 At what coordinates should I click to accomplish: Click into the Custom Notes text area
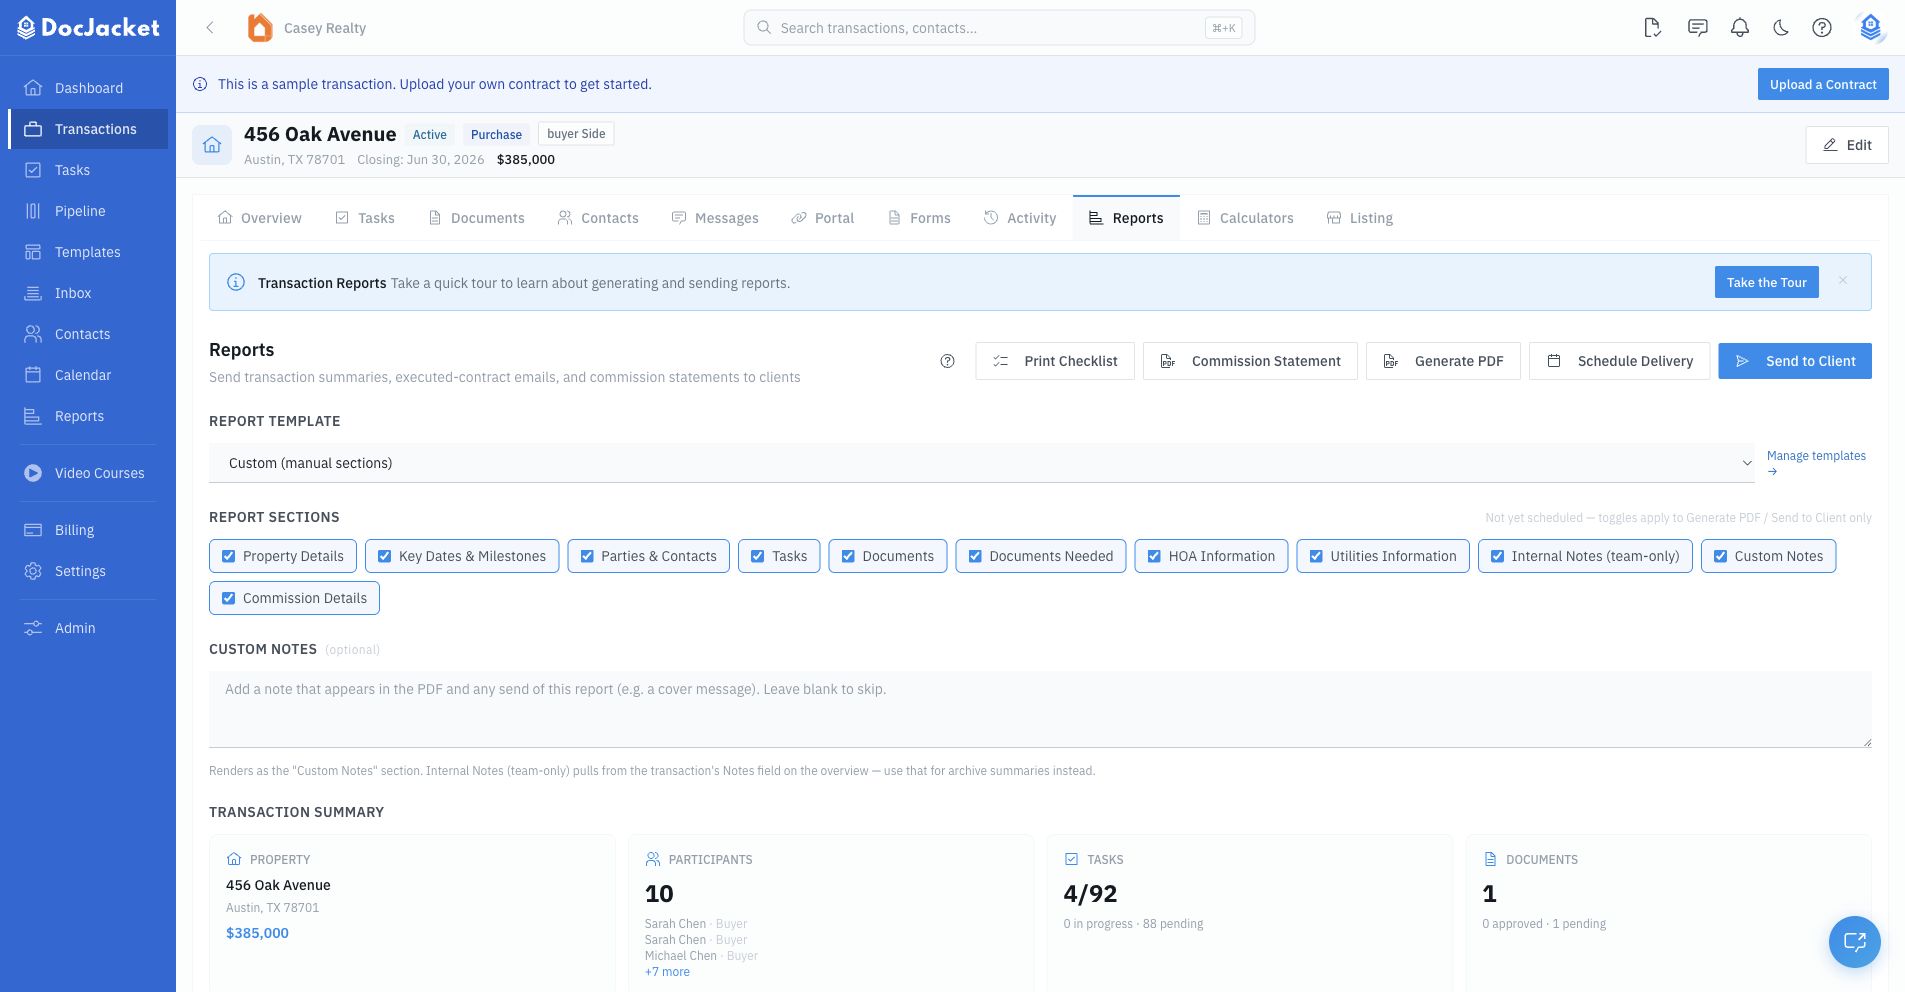click(1040, 709)
